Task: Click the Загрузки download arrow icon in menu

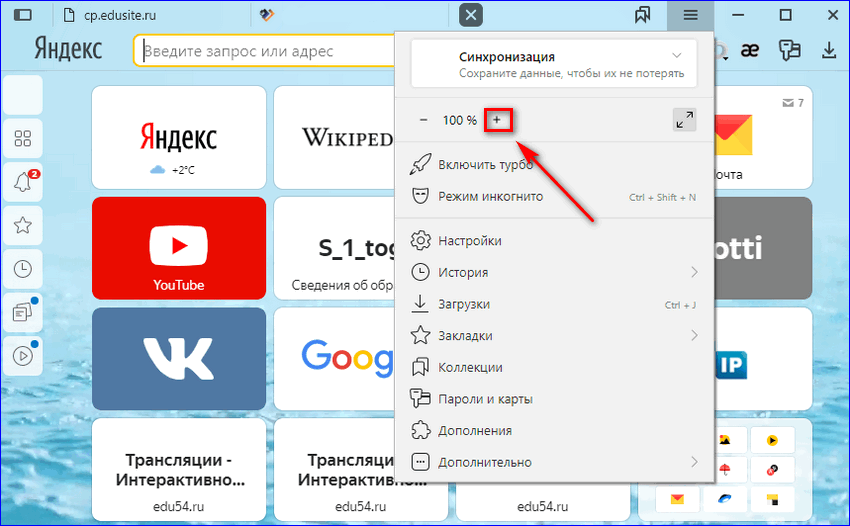Action: point(420,304)
